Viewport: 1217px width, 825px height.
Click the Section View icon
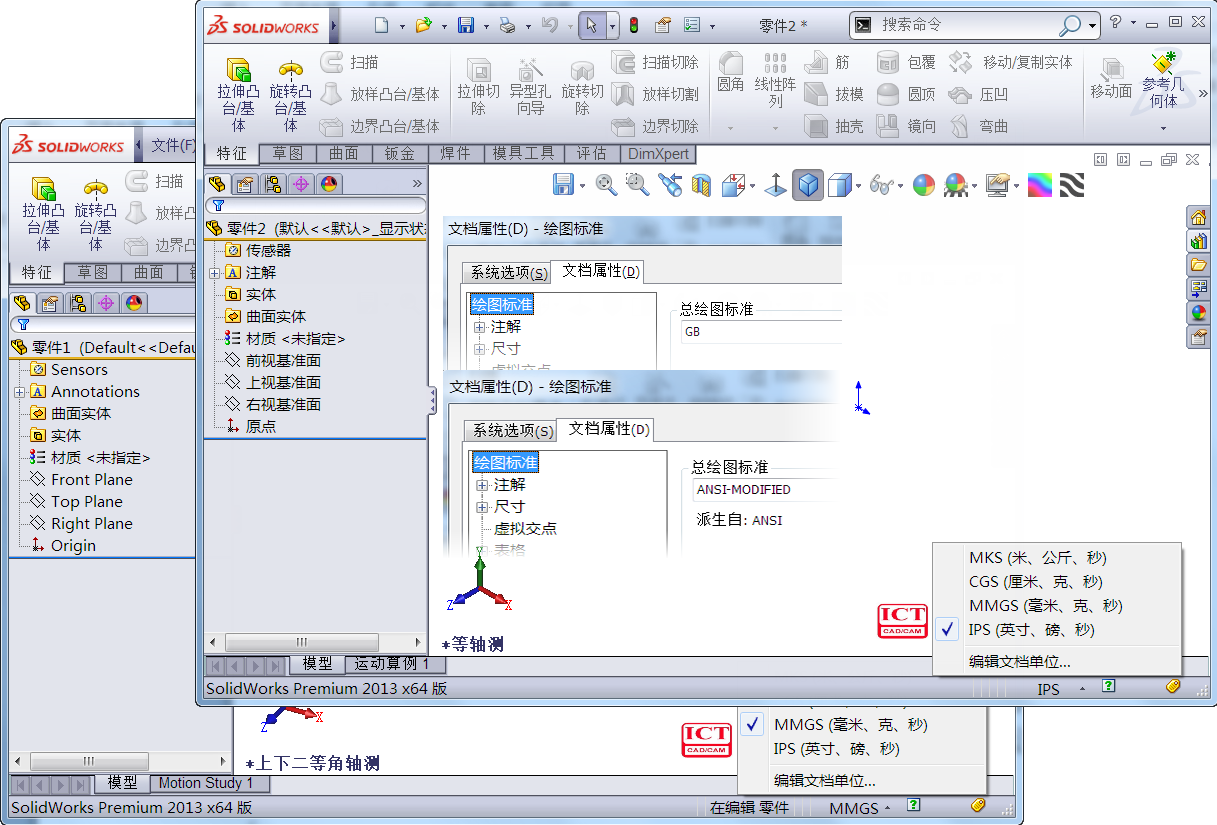coord(702,184)
